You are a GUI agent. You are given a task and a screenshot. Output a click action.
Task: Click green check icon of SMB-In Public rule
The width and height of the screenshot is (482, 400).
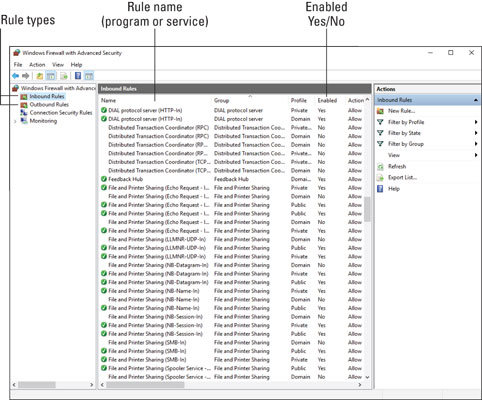[x=104, y=351]
